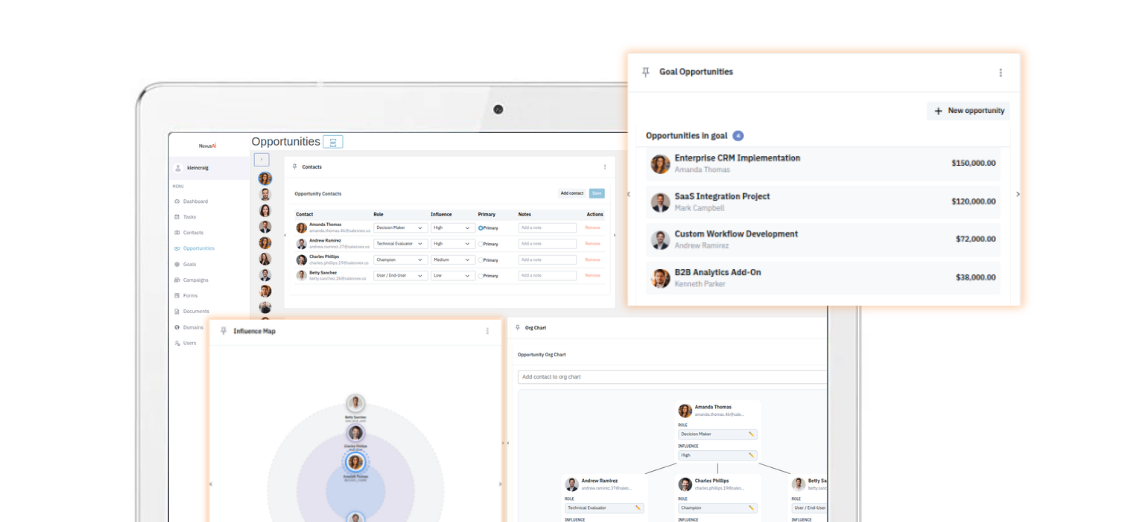The width and height of the screenshot is (1134, 522).
Task: Open Betty Sanchez Low influence dropdown
Action: coord(452,275)
